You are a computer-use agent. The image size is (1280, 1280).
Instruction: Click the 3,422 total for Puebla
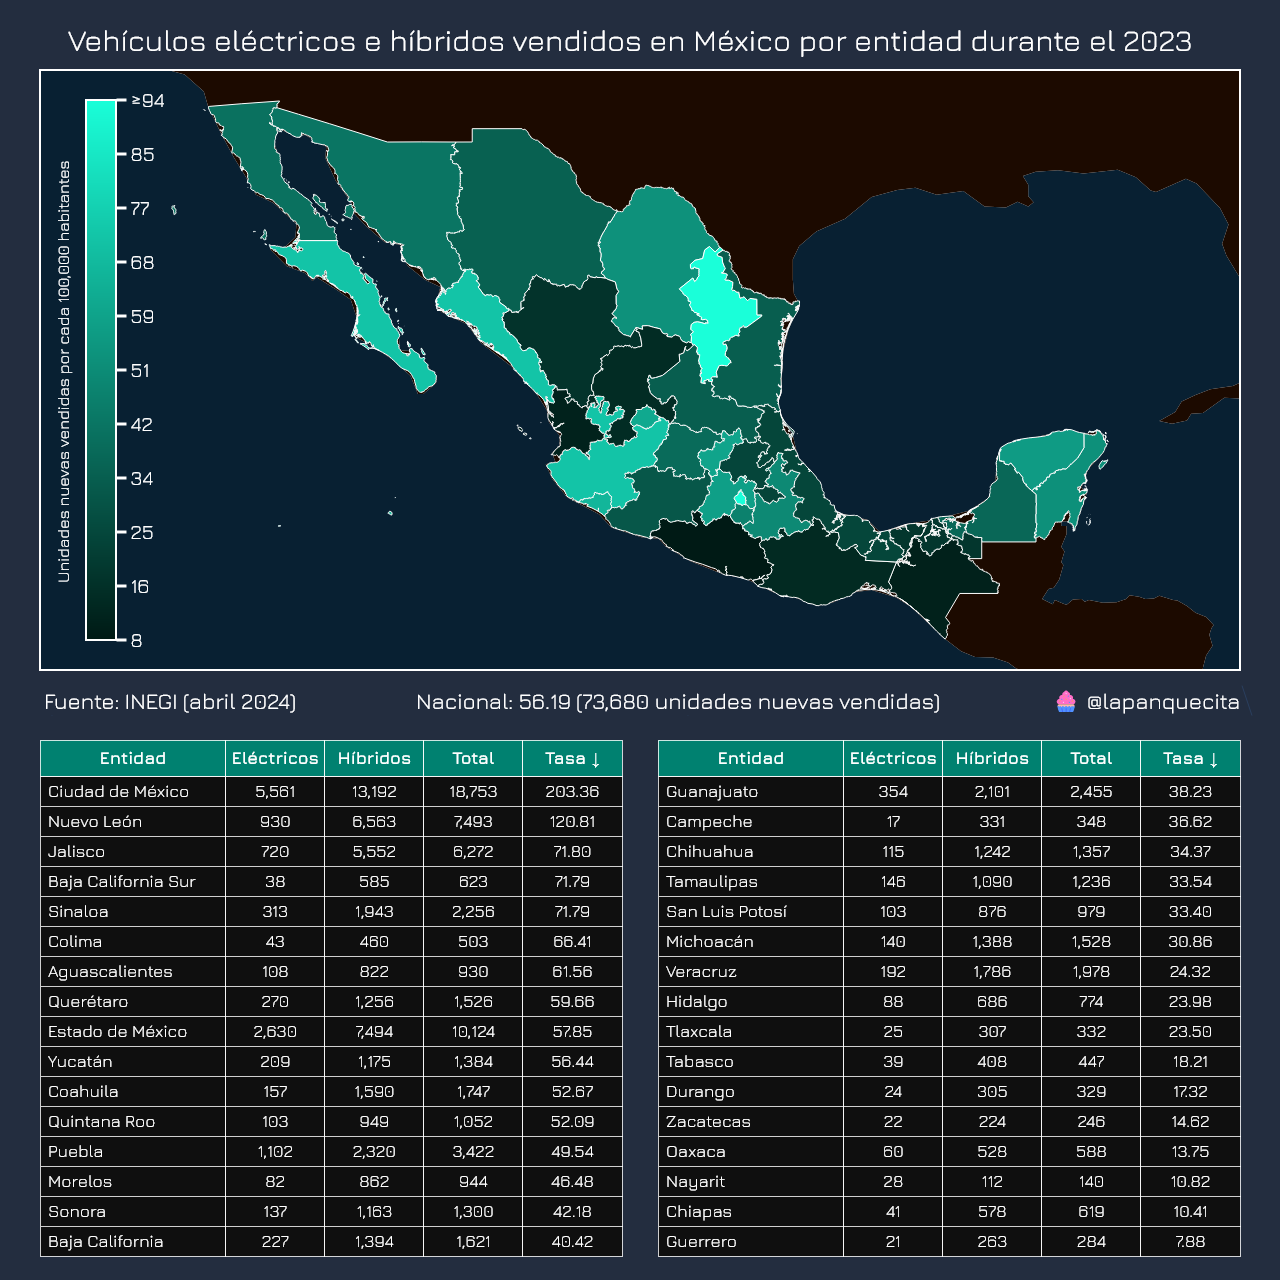(x=473, y=1151)
